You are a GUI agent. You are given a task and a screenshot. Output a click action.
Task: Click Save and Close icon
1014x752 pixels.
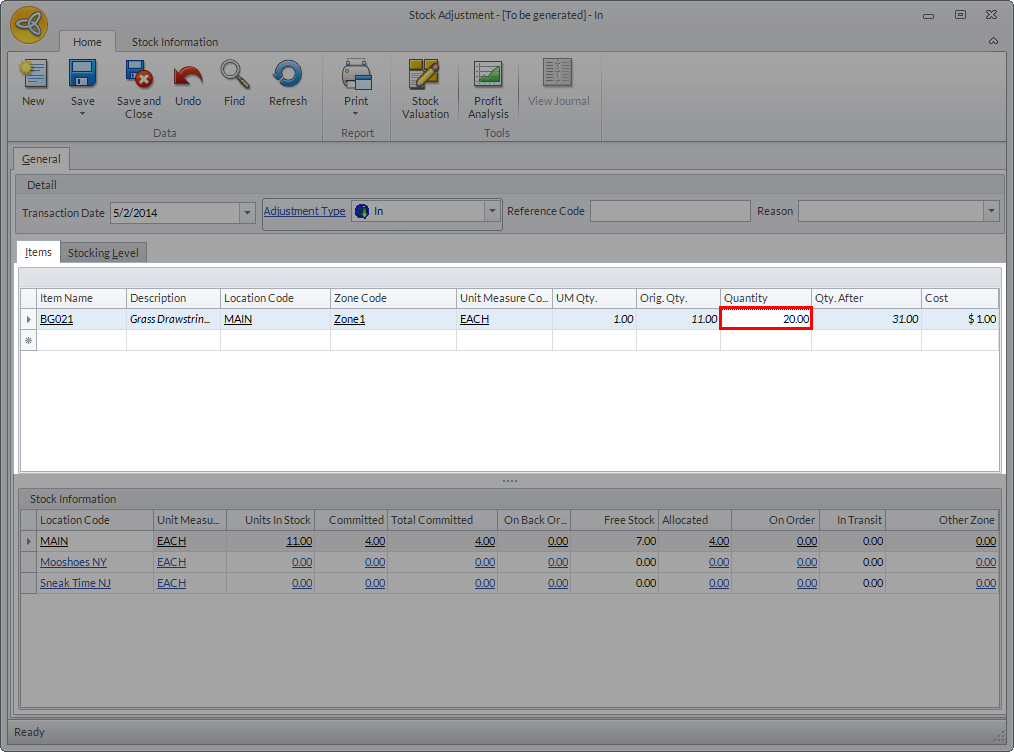click(138, 76)
